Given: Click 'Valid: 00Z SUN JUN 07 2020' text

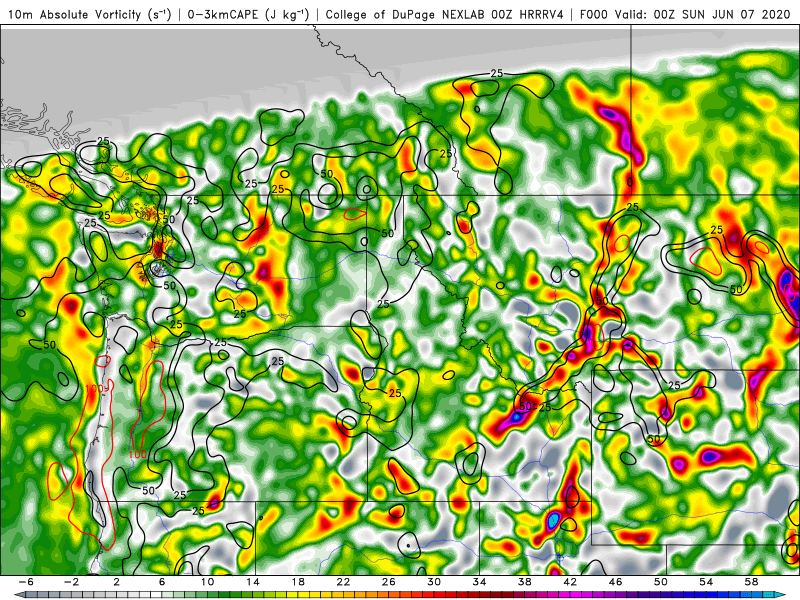Looking at the screenshot, I should (703, 14).
